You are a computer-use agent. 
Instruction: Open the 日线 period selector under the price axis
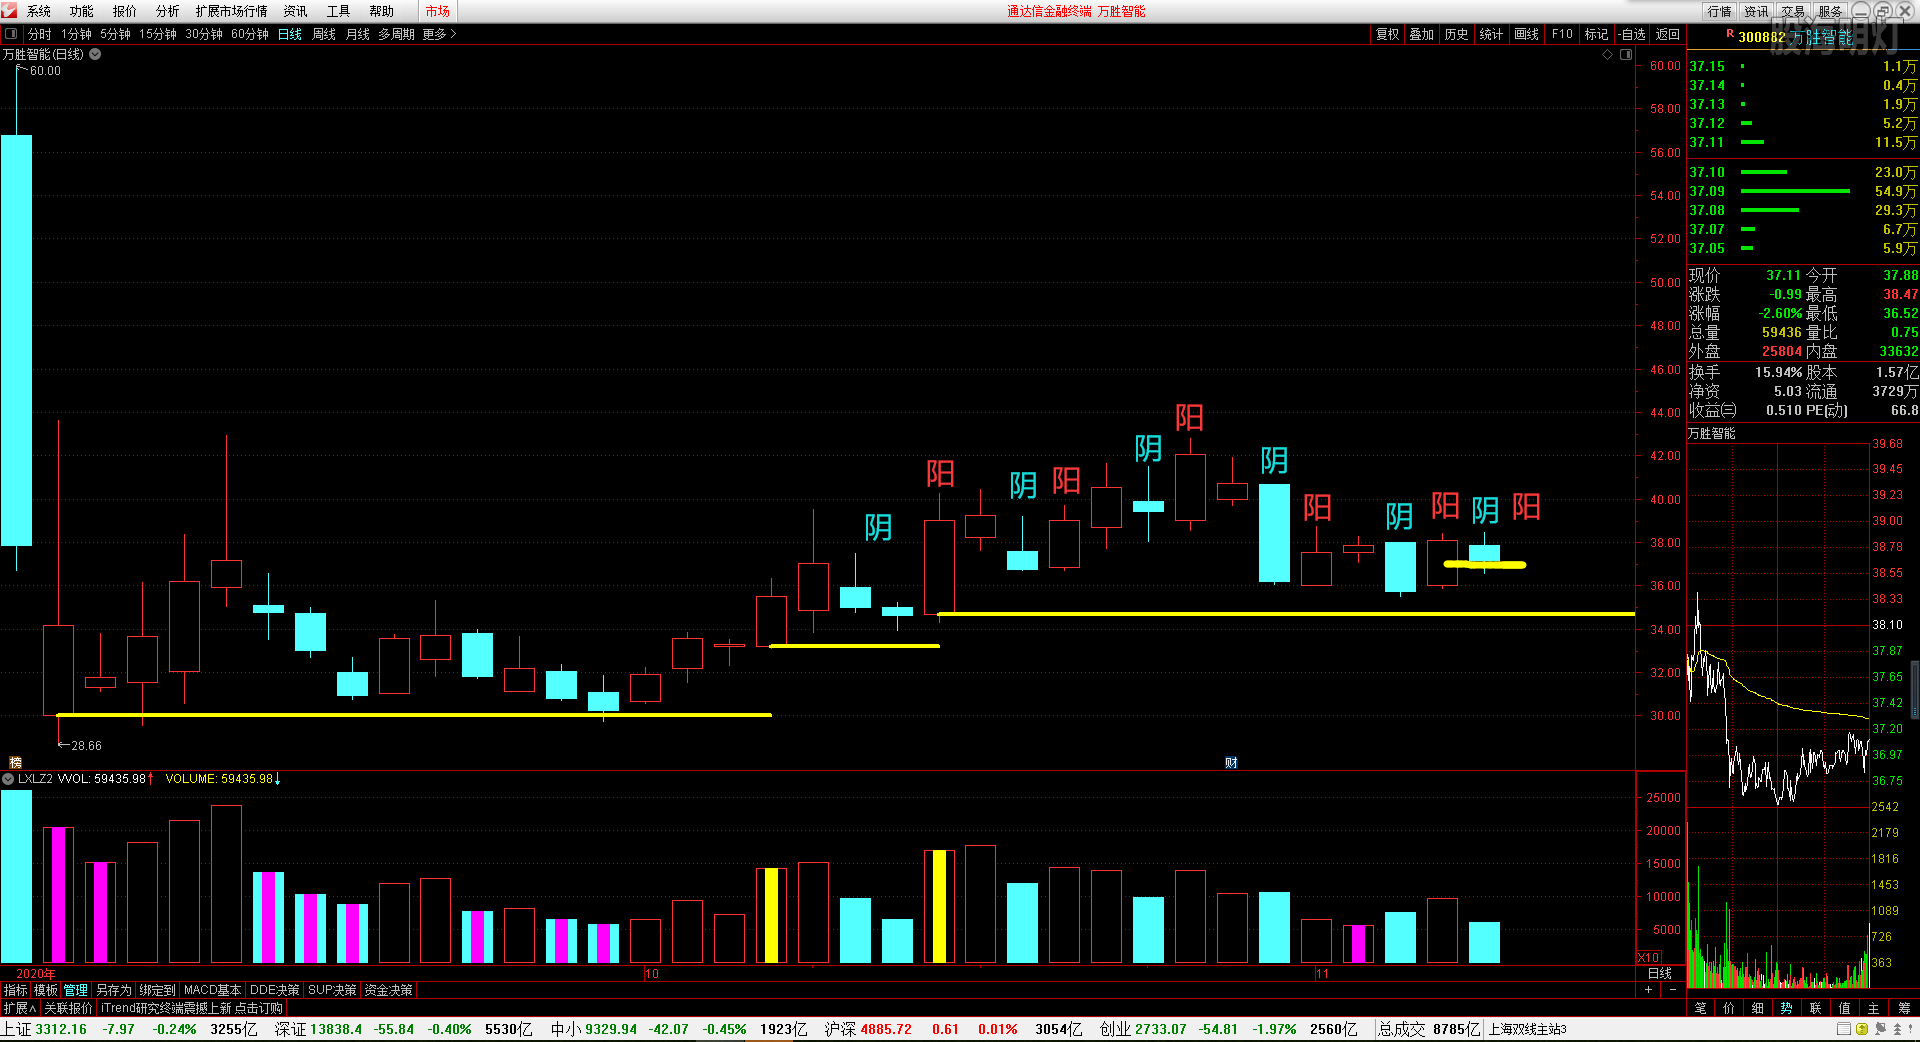(x=1660, y=973)
